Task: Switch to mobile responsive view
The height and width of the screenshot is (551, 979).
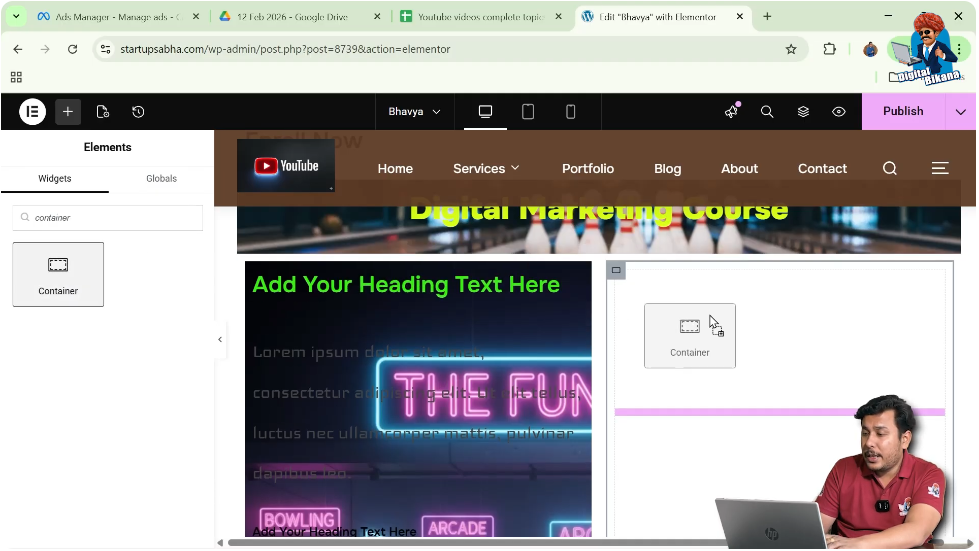Action: click(571, 112)
